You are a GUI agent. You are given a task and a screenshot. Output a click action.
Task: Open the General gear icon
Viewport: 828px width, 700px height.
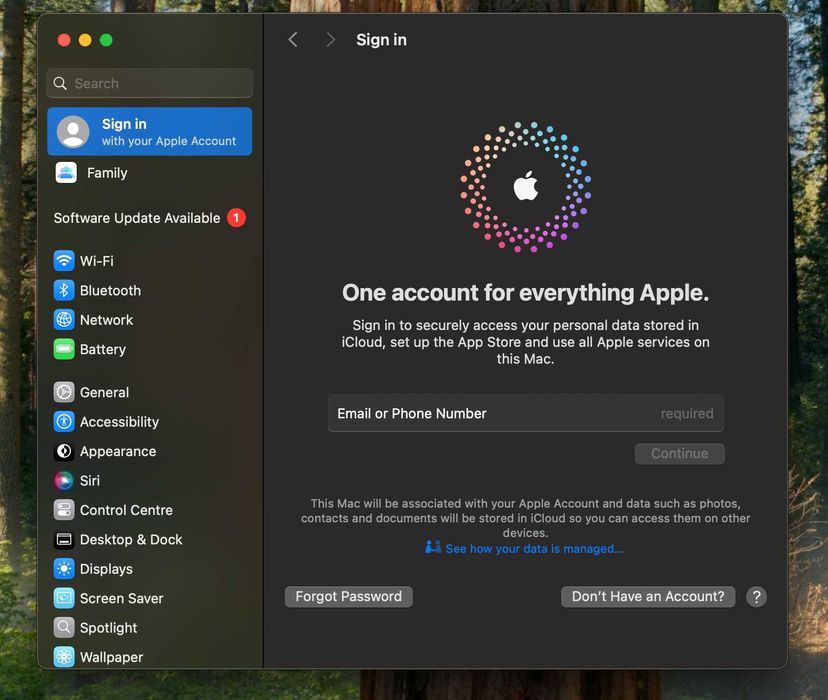(64, 392)
